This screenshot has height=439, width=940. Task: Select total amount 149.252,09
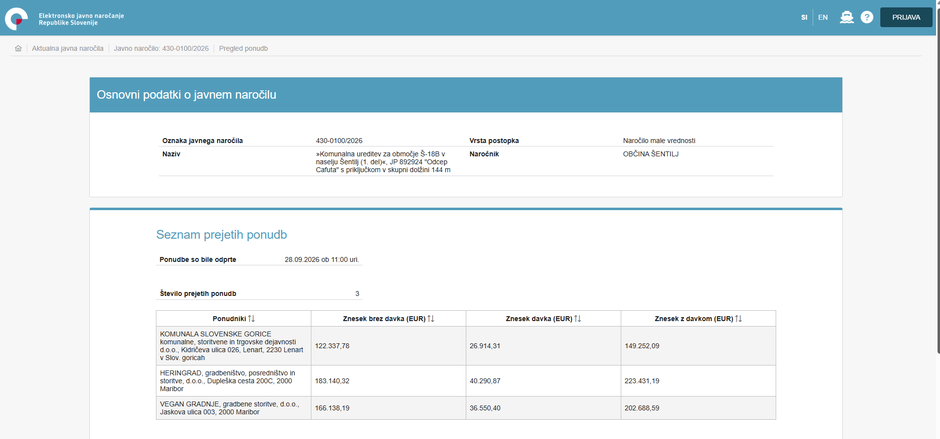coord(642,346)
